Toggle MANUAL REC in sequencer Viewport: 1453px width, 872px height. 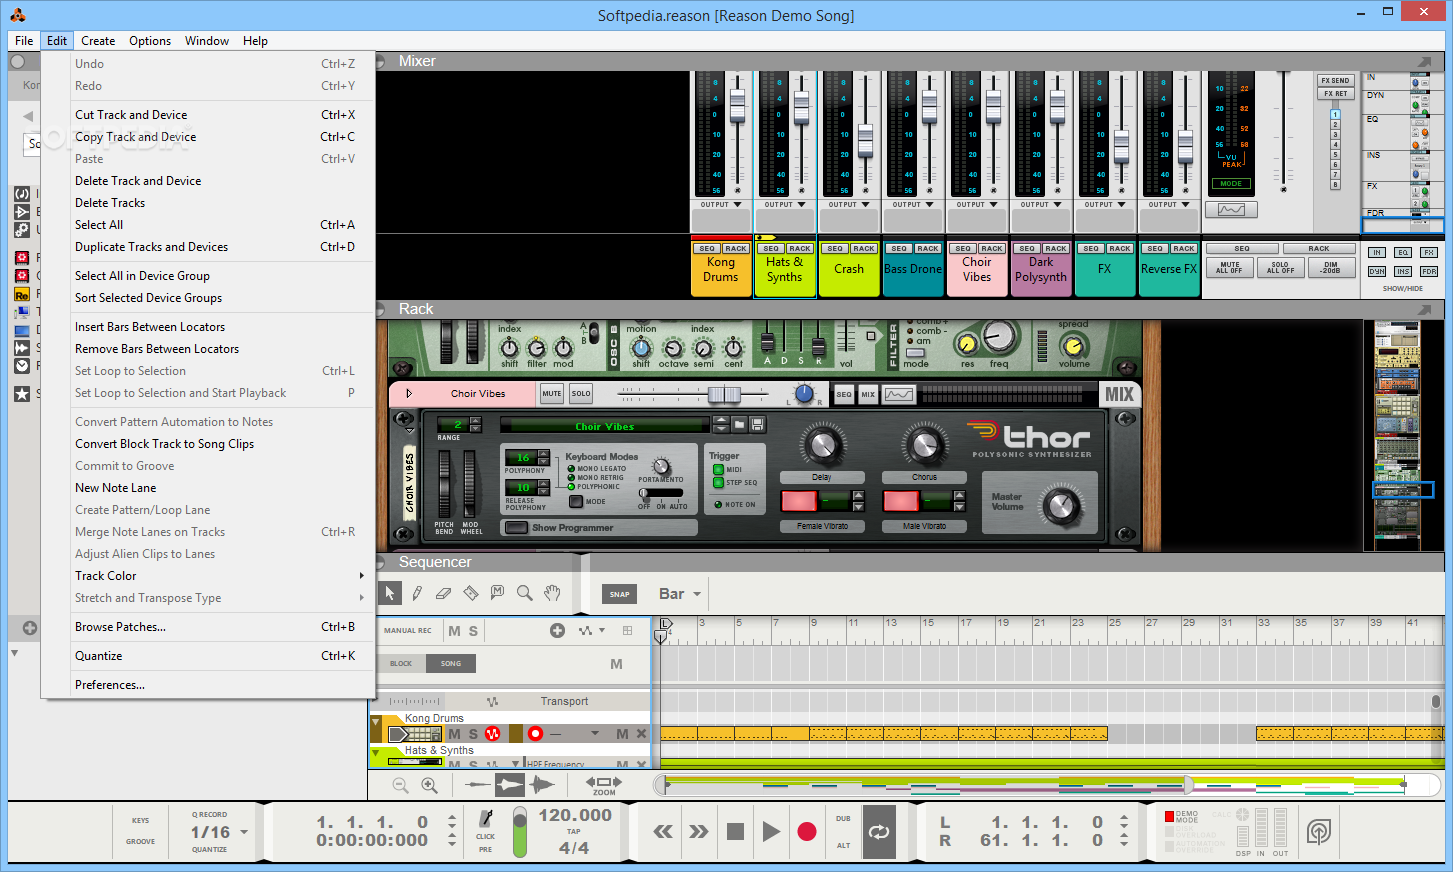[408, 630]
